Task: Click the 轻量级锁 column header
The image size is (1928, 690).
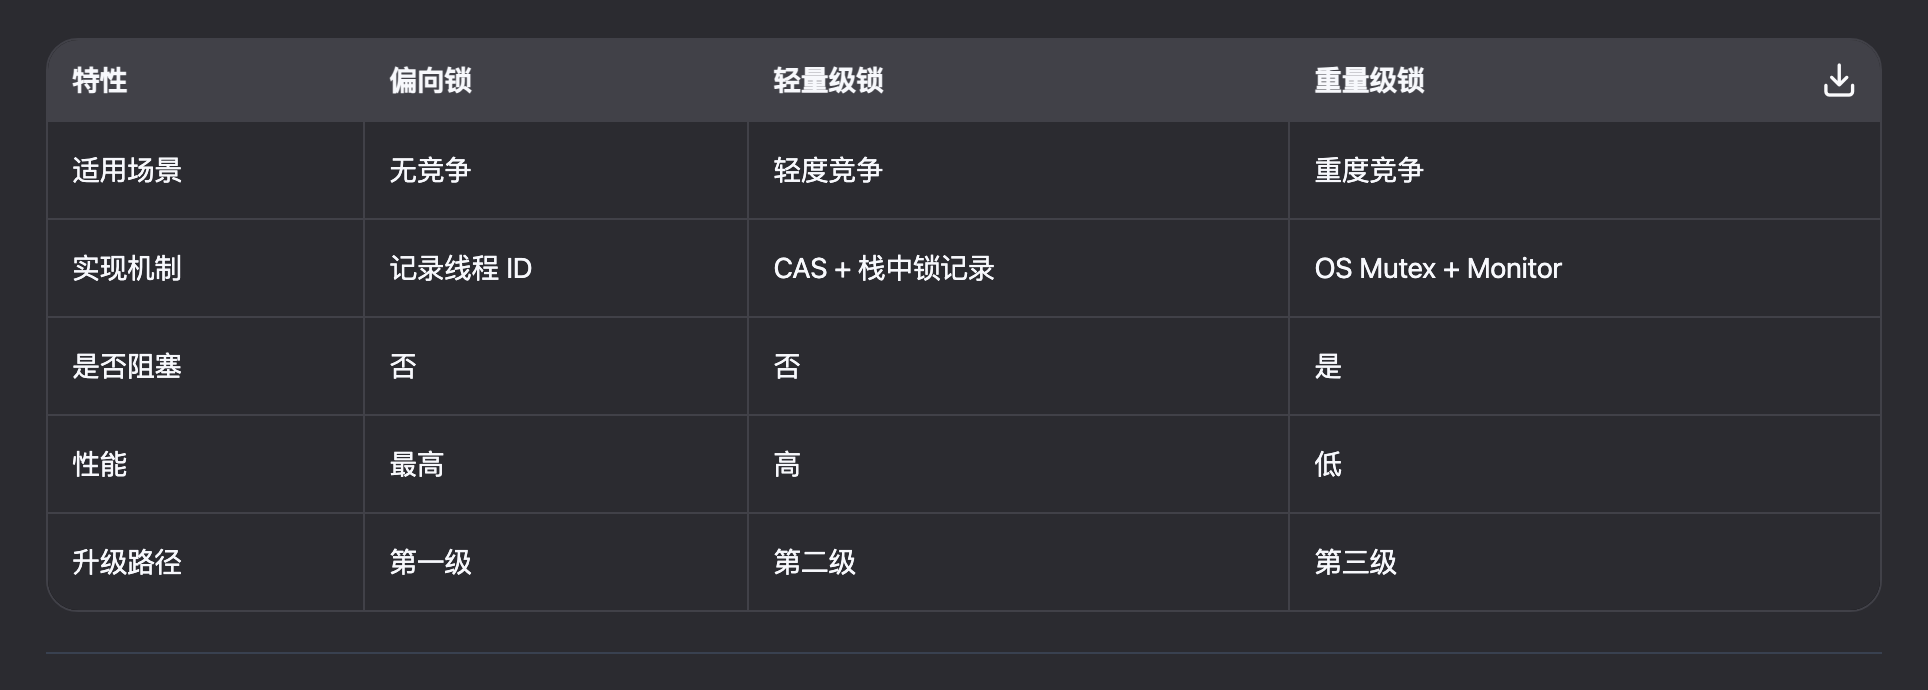Action: click(x=828, y=80)
